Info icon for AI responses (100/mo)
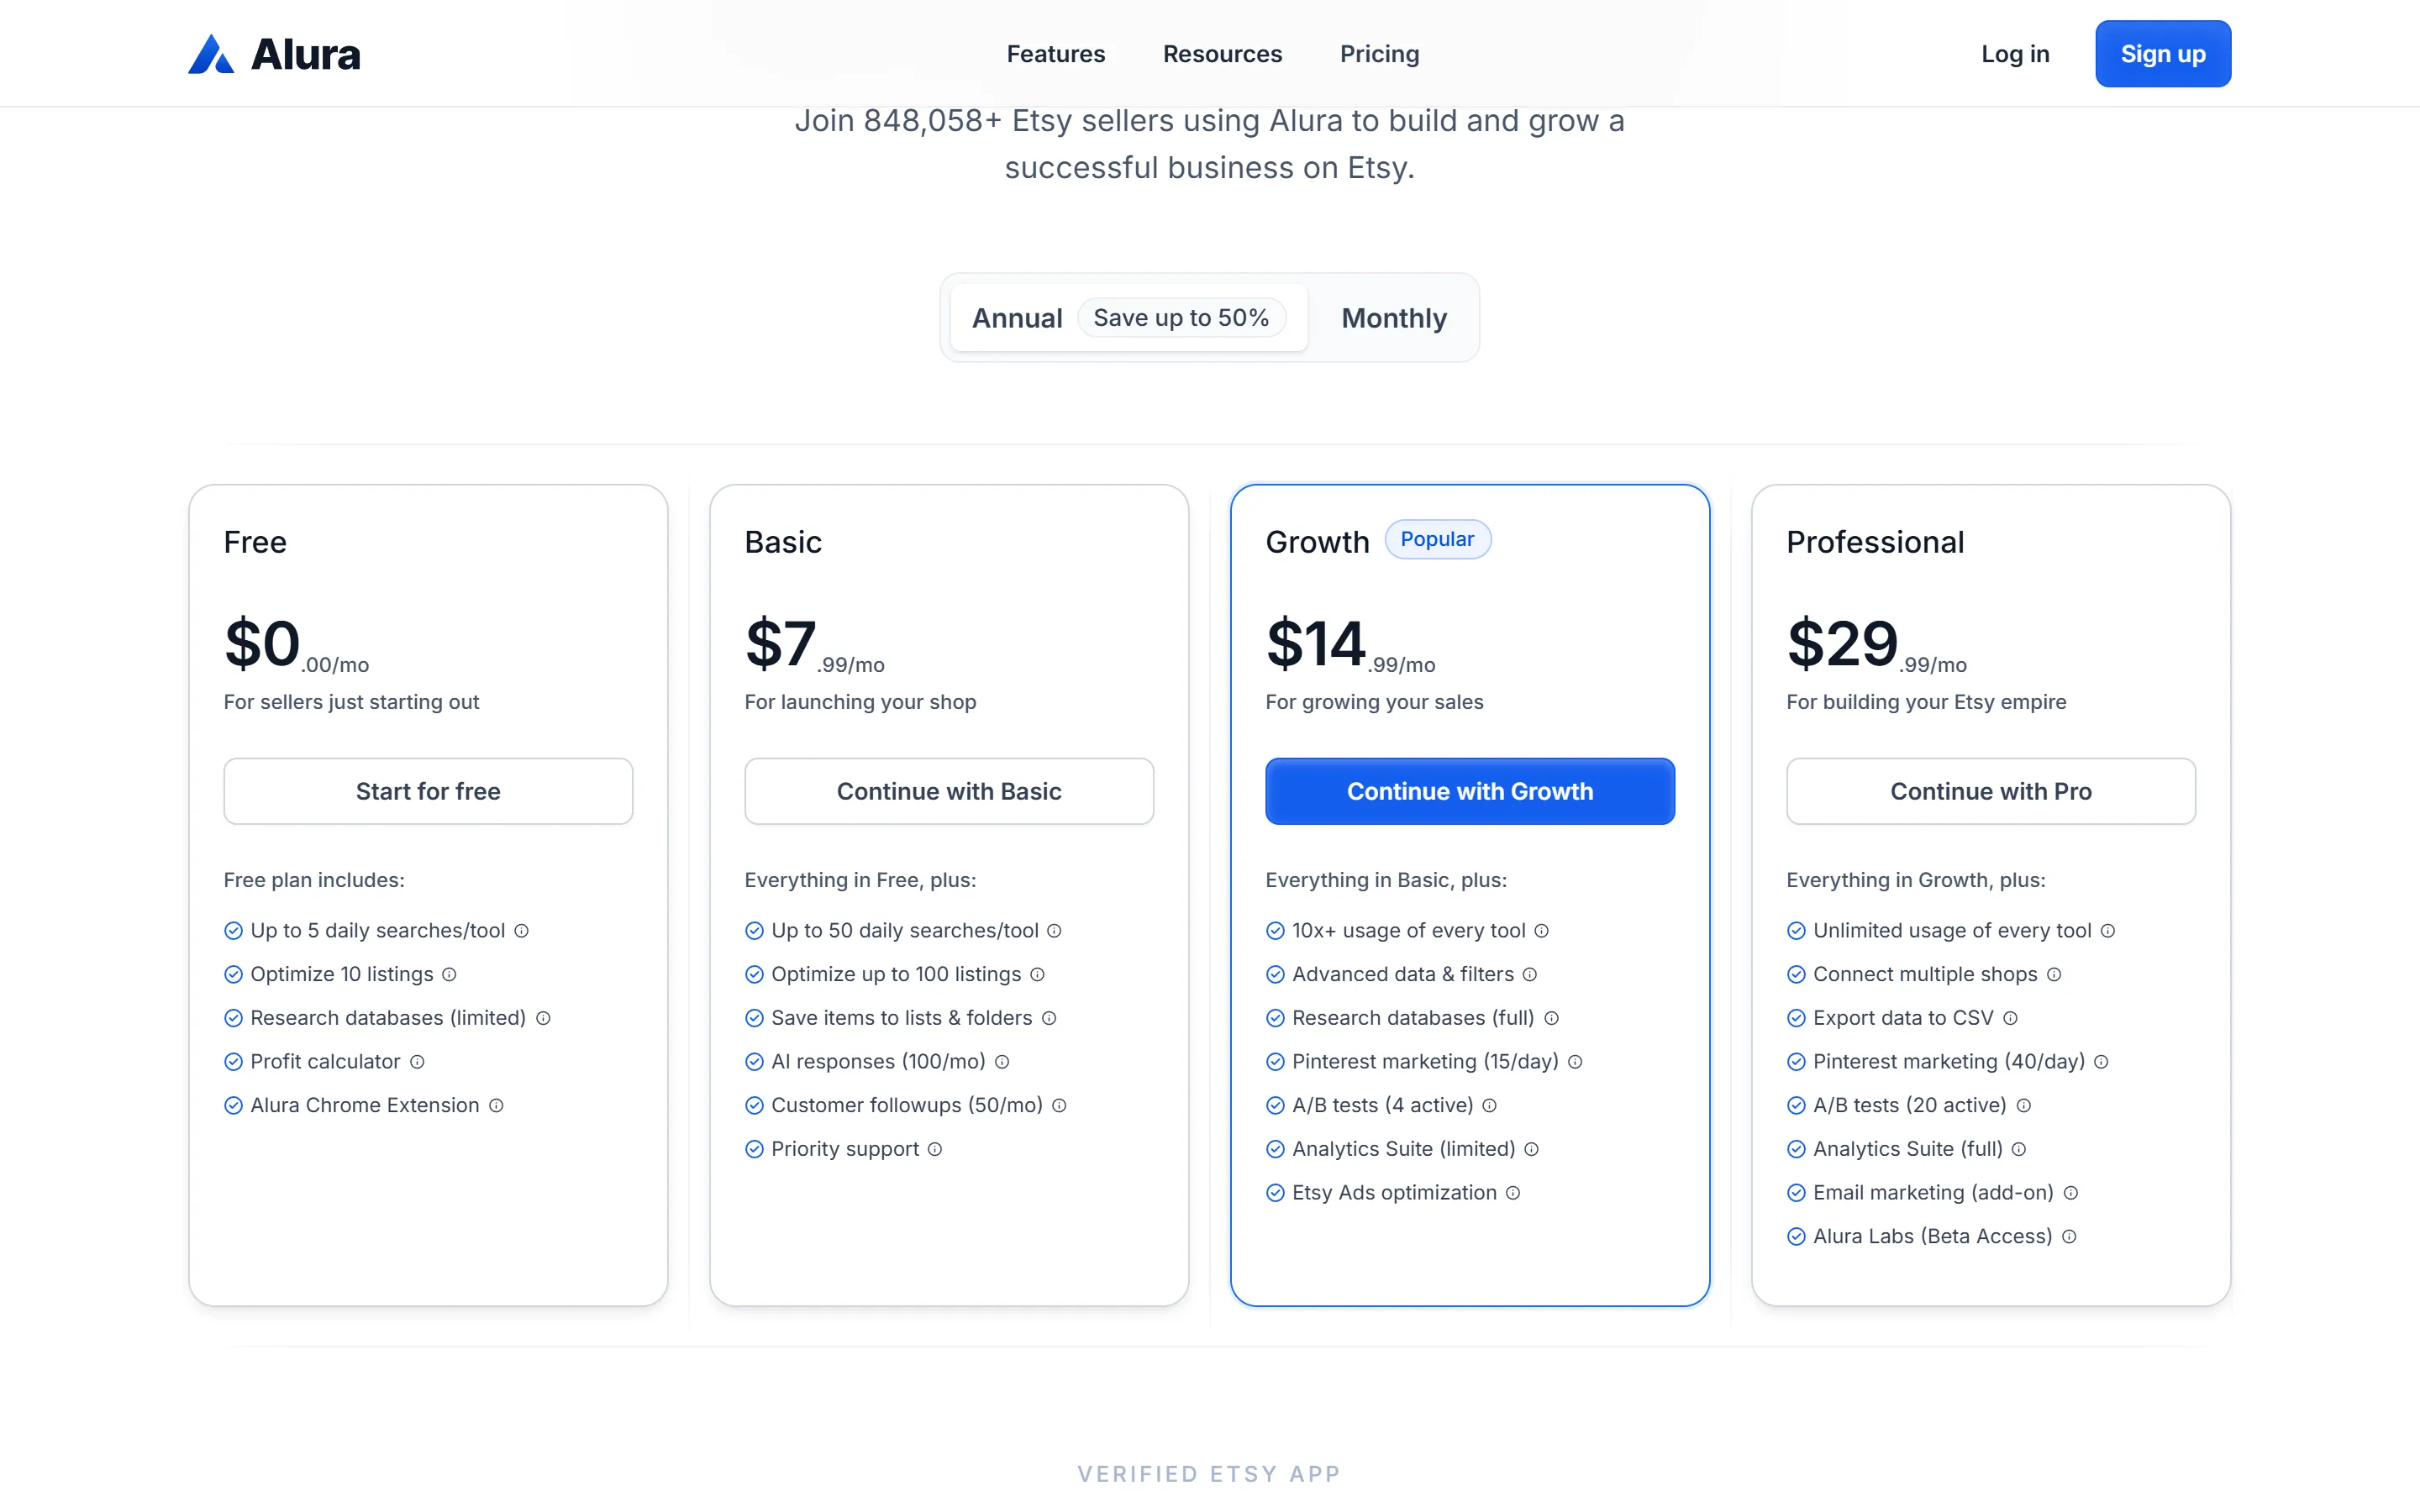The height and width of the screenshot is (1512, 2420). [1003, 1062]
